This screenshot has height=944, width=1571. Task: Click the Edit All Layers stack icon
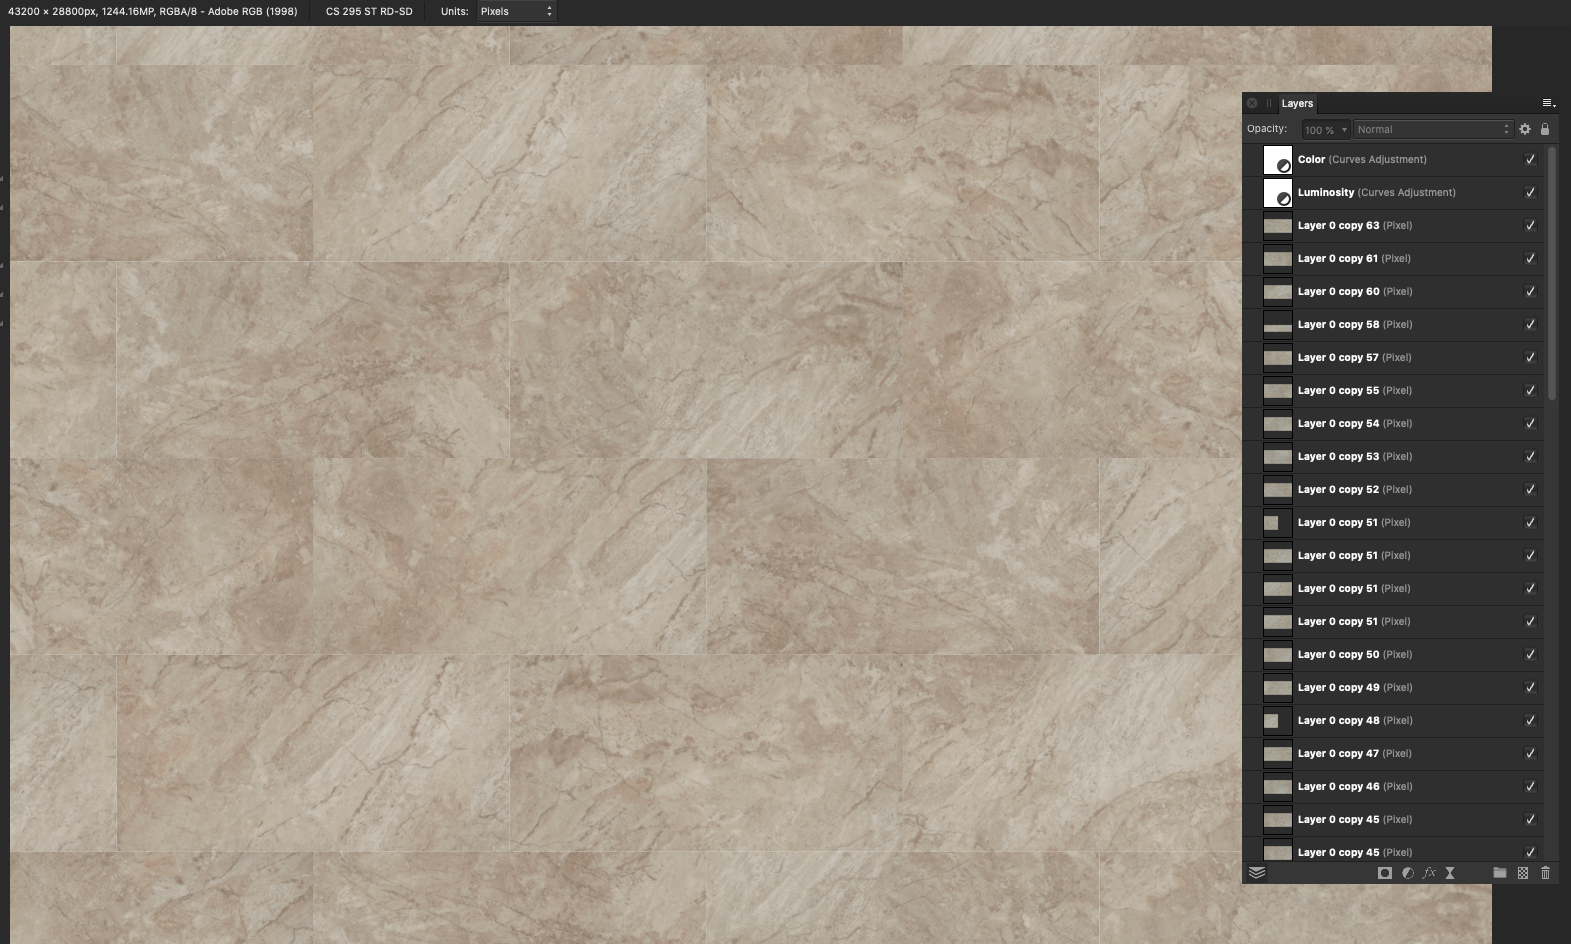[1257, 873]
